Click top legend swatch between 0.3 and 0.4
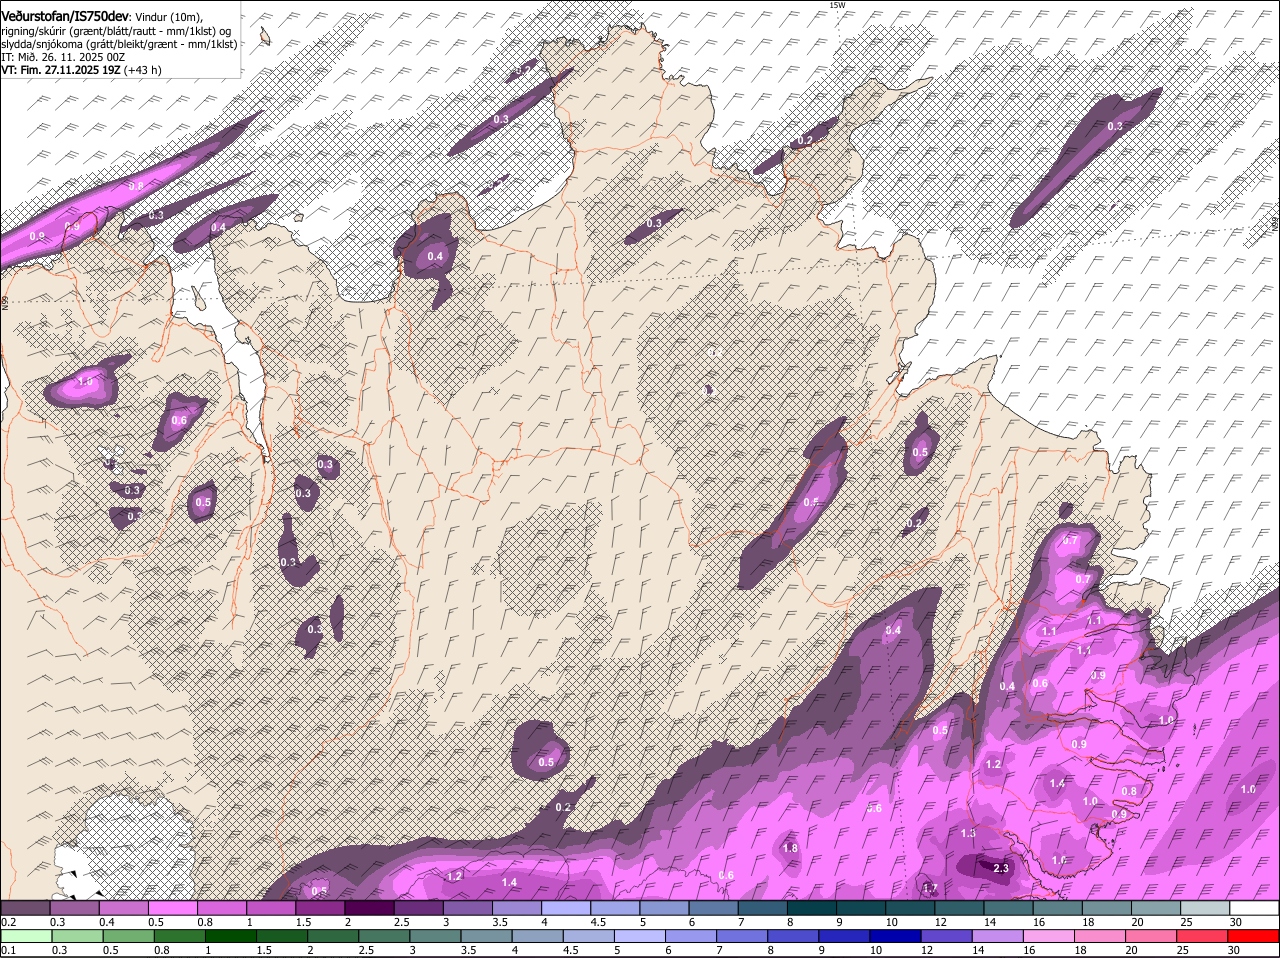 (74, 907)
